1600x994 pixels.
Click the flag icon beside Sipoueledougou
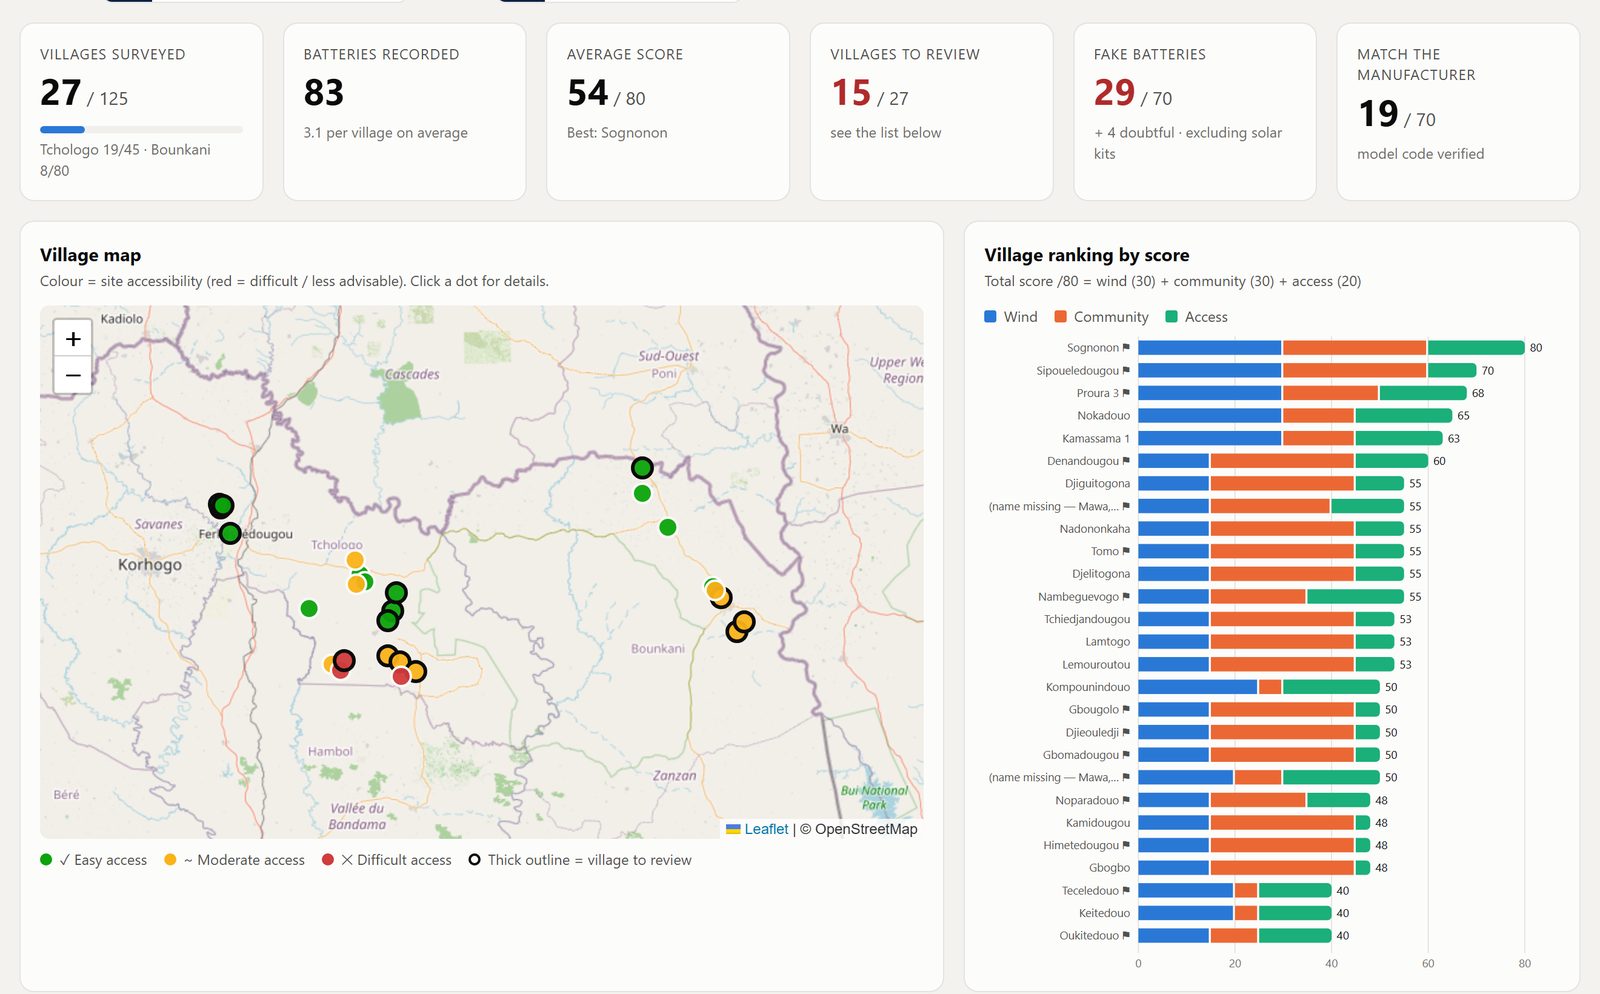1126,371
